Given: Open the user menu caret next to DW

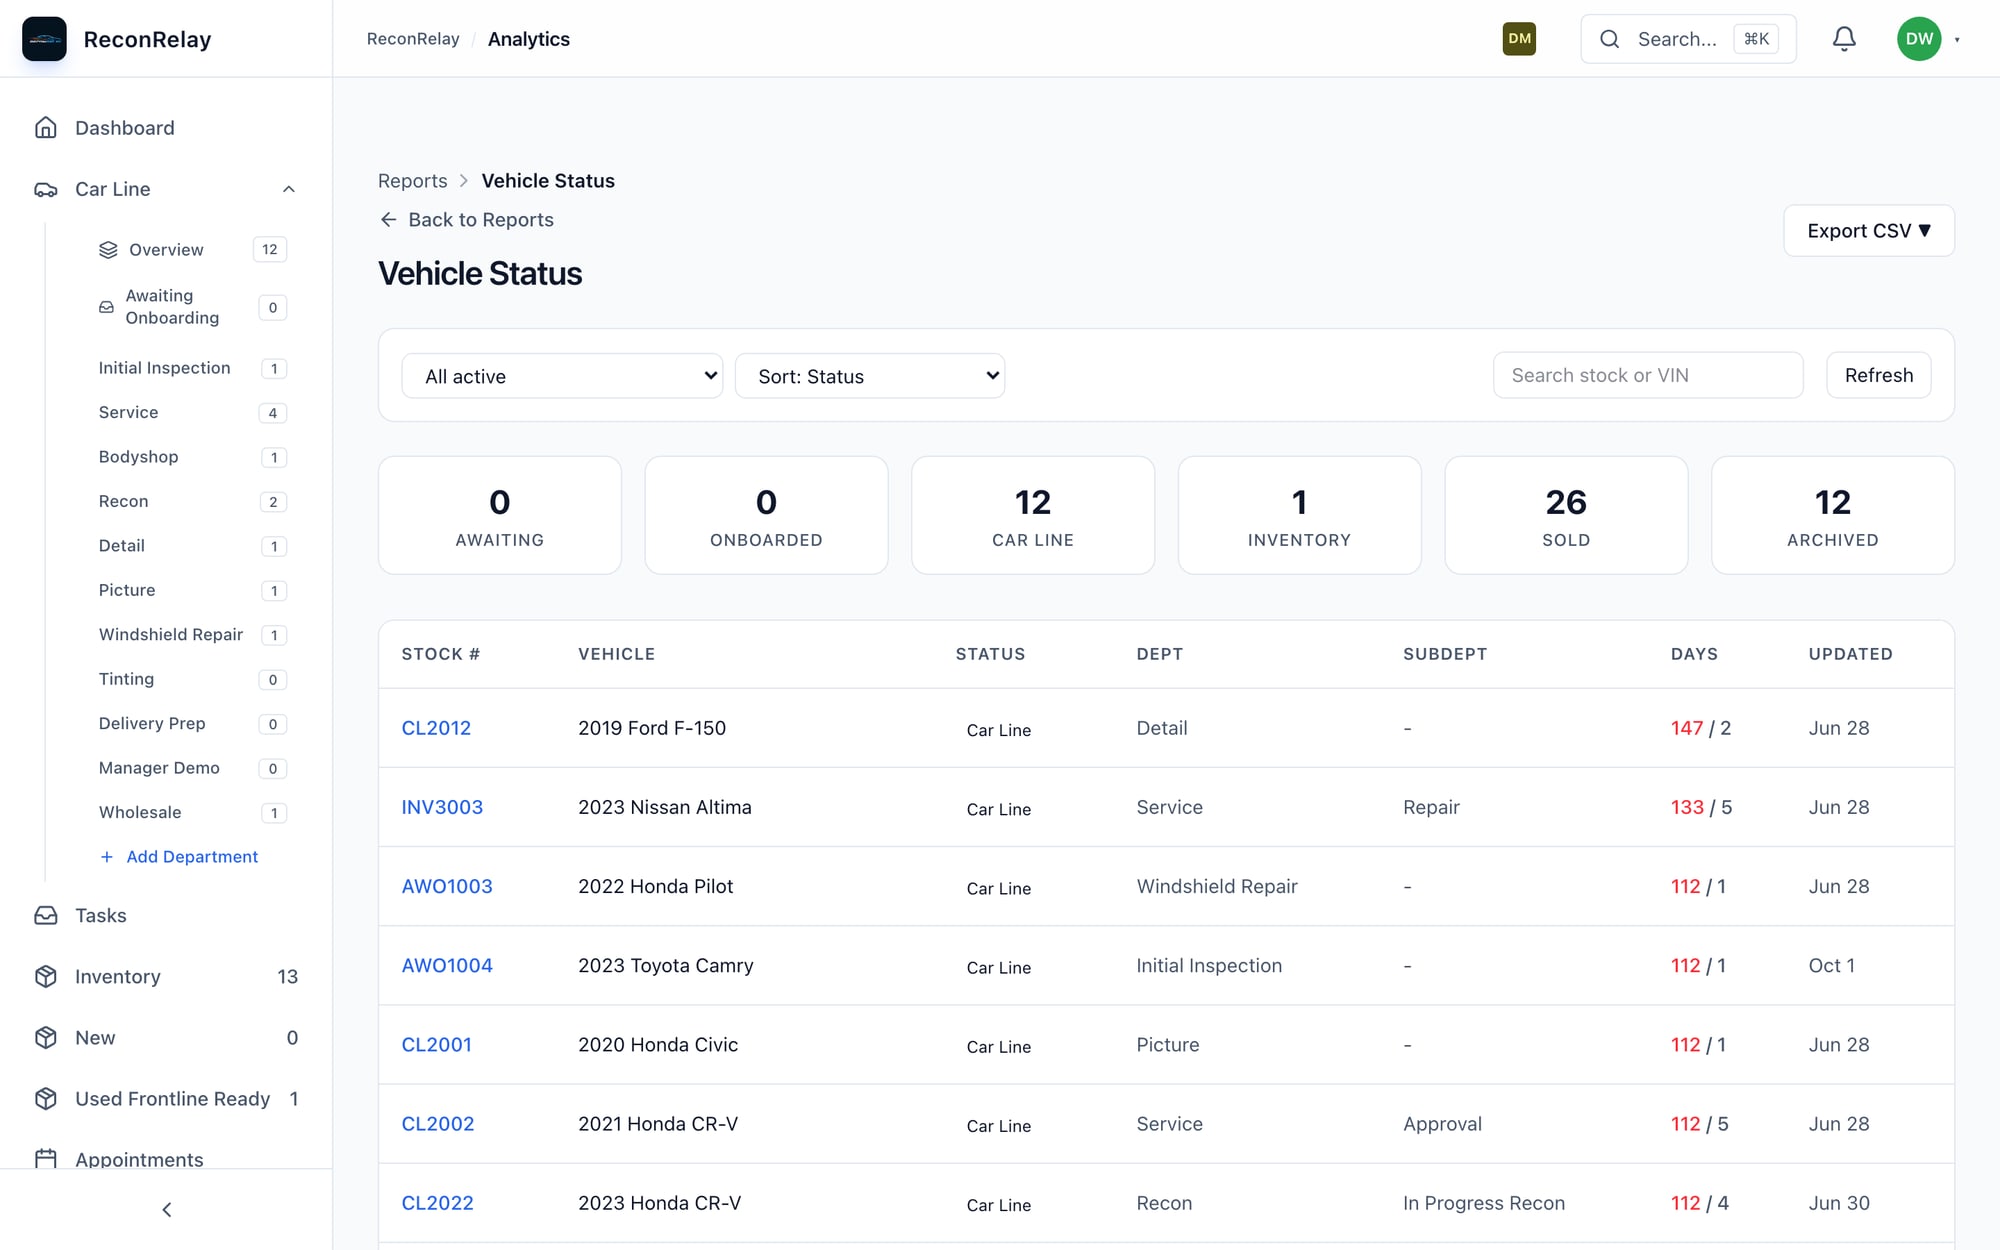Looking at the screenshot, I should 1957,40.
